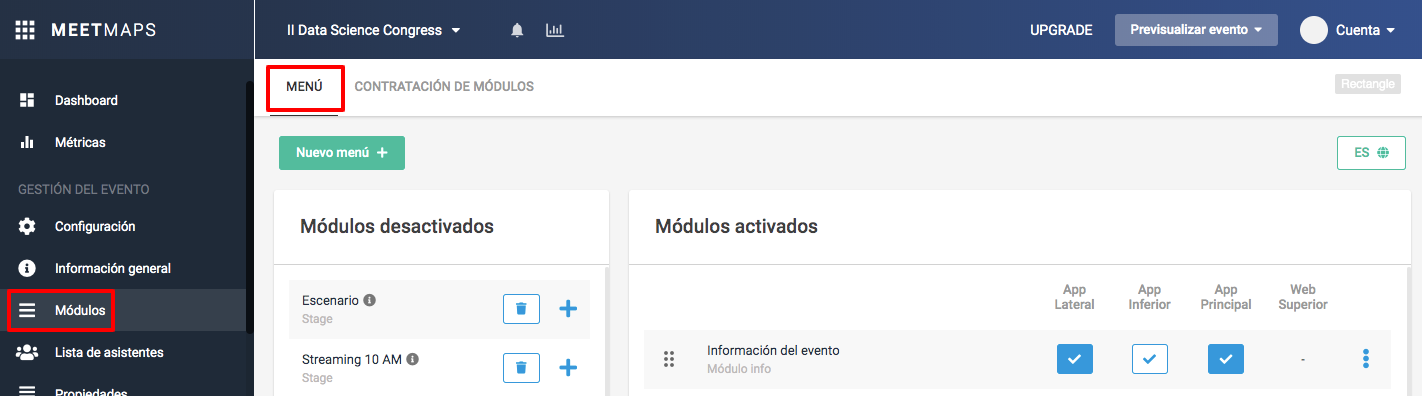
Task: Open the bar chart statistics icon in header
Action: tap(555, 30)
